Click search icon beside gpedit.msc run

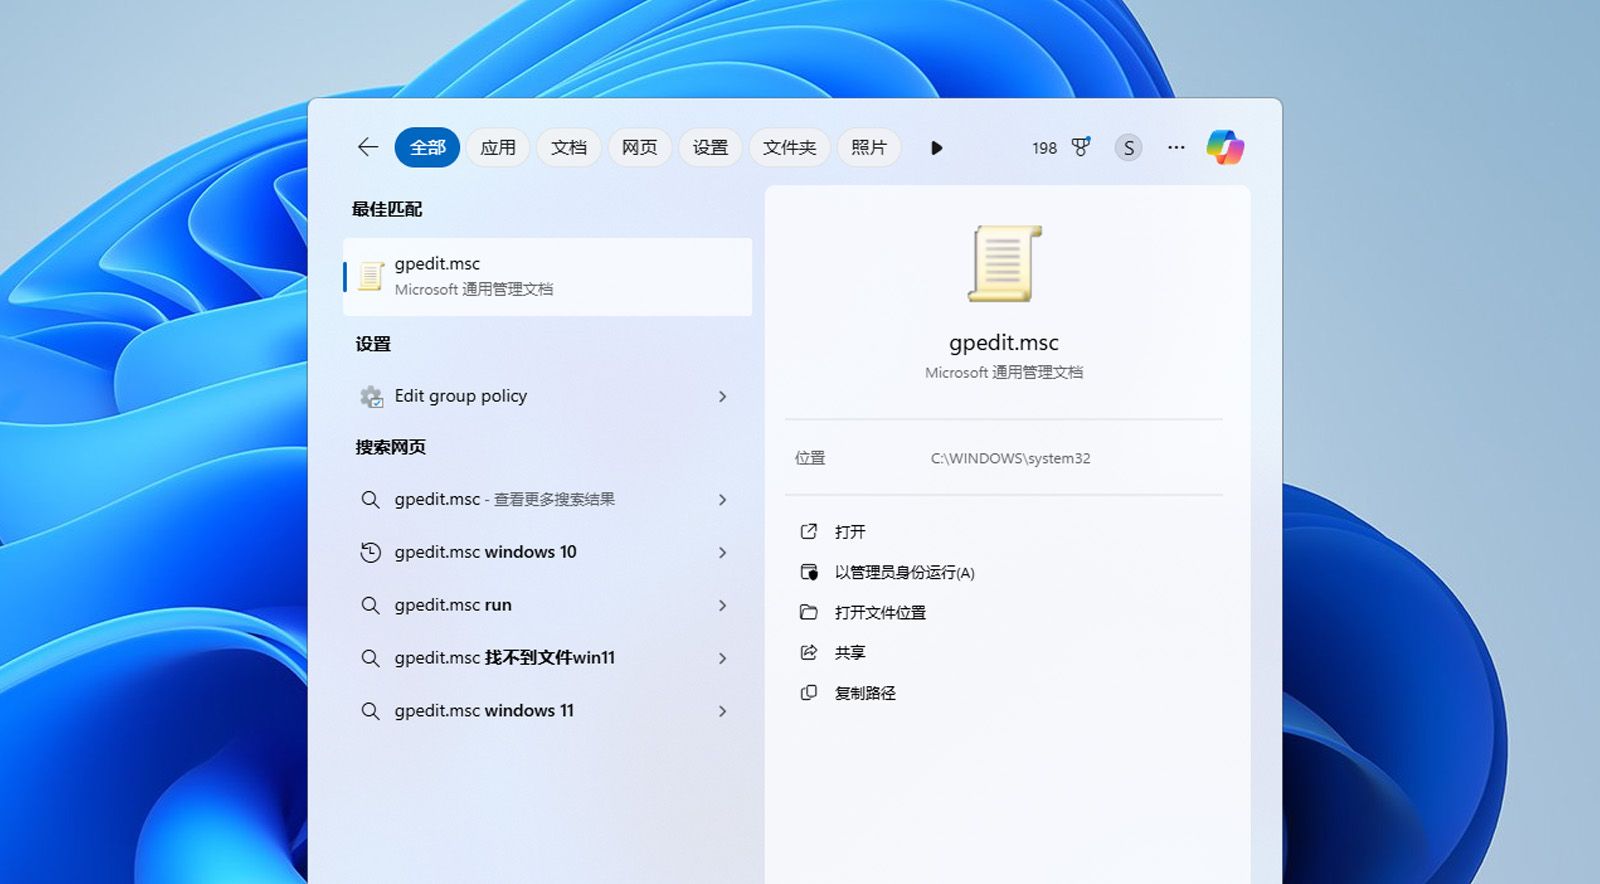370,605
